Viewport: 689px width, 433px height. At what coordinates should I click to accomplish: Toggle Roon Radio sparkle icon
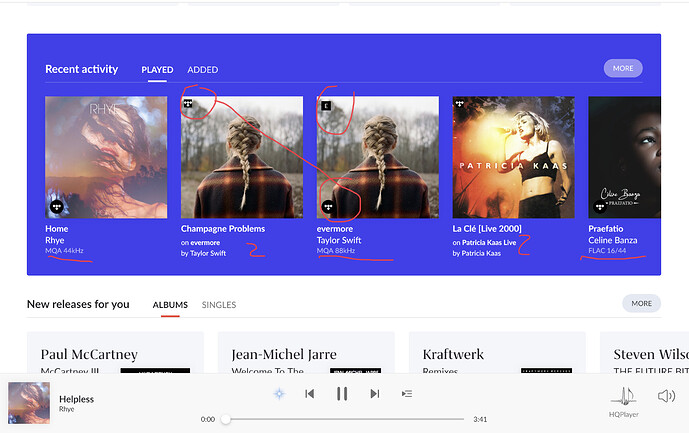[x=279, y=393]
